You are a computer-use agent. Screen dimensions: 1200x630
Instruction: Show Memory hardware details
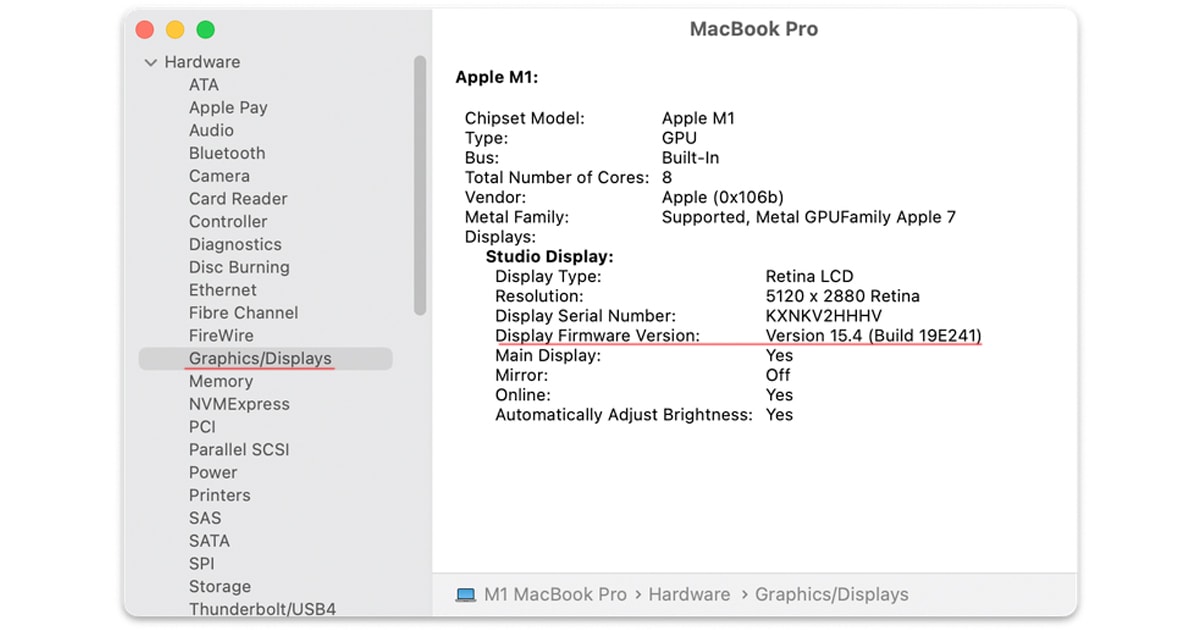point(221,382)
